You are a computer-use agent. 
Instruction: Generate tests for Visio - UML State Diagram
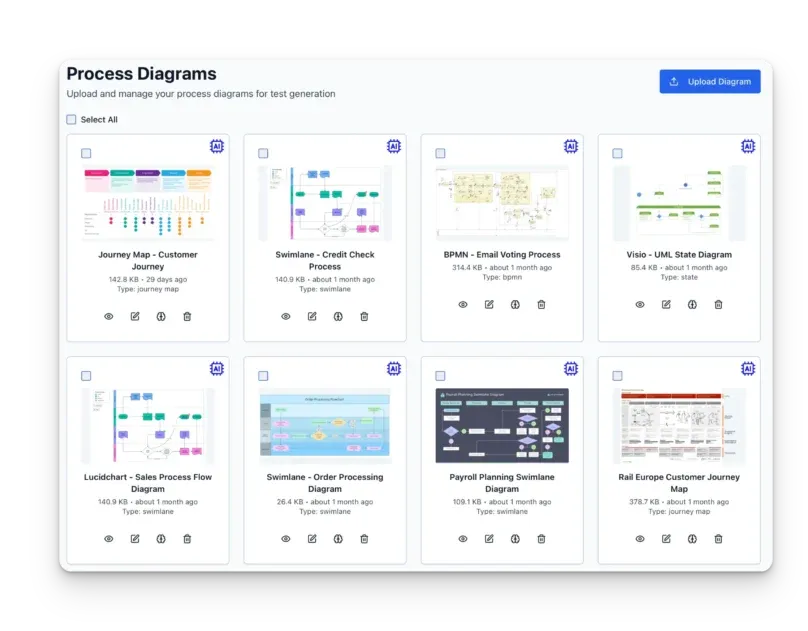click(x=693, y=304)
